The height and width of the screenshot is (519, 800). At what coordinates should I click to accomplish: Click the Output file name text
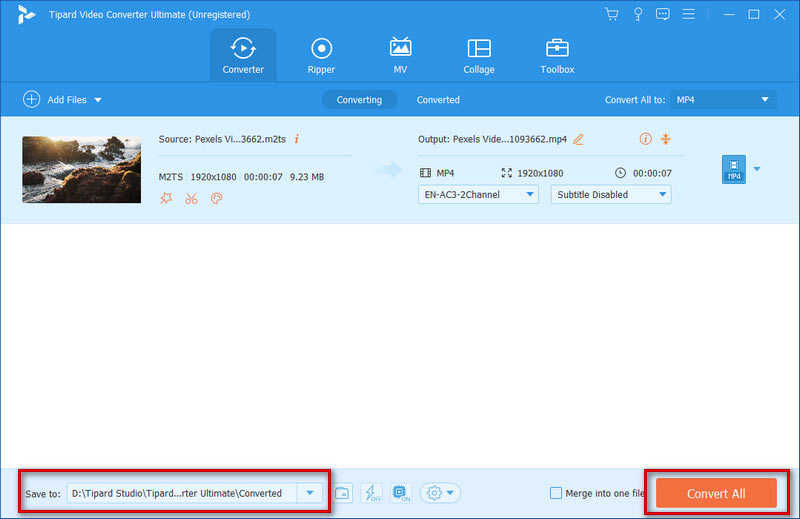pyautogui.click(x=492, y=139)
